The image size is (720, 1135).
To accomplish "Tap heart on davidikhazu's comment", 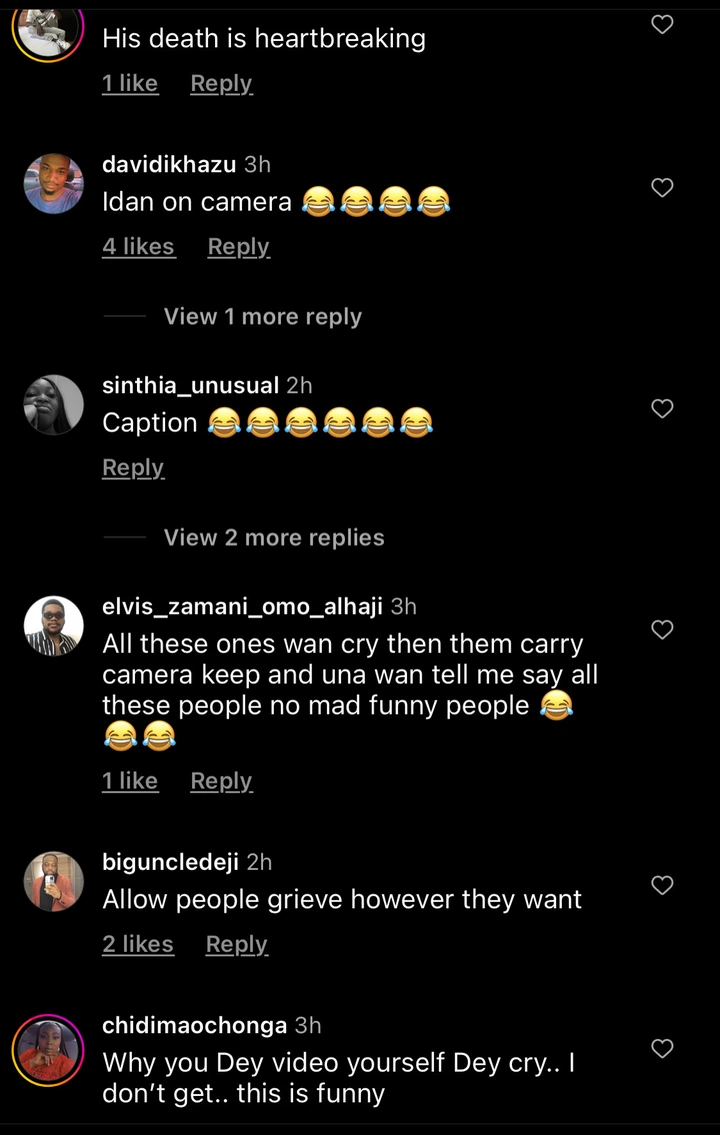I will pos(662,187).
